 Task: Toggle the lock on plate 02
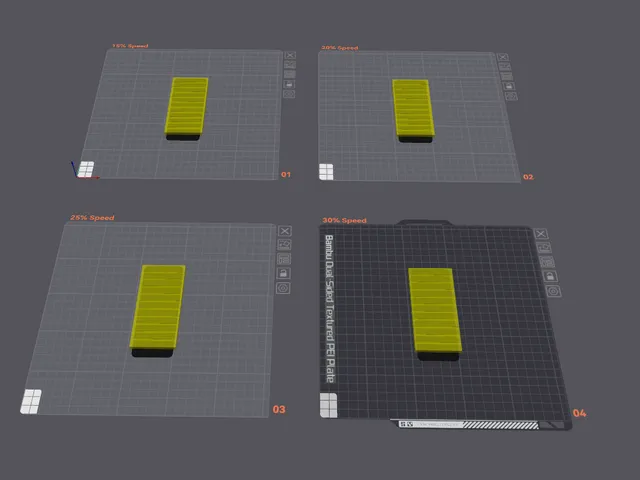point(509,86)
